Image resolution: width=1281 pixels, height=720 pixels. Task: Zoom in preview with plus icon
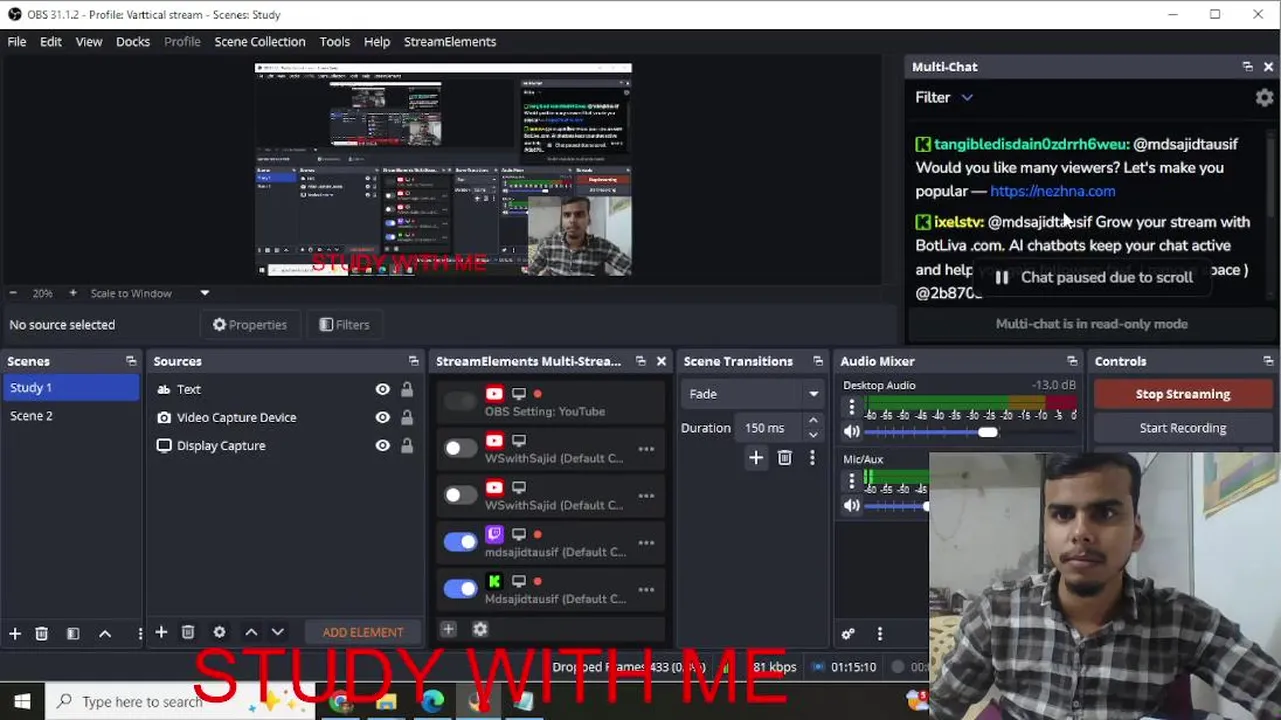tap(73, 293)
